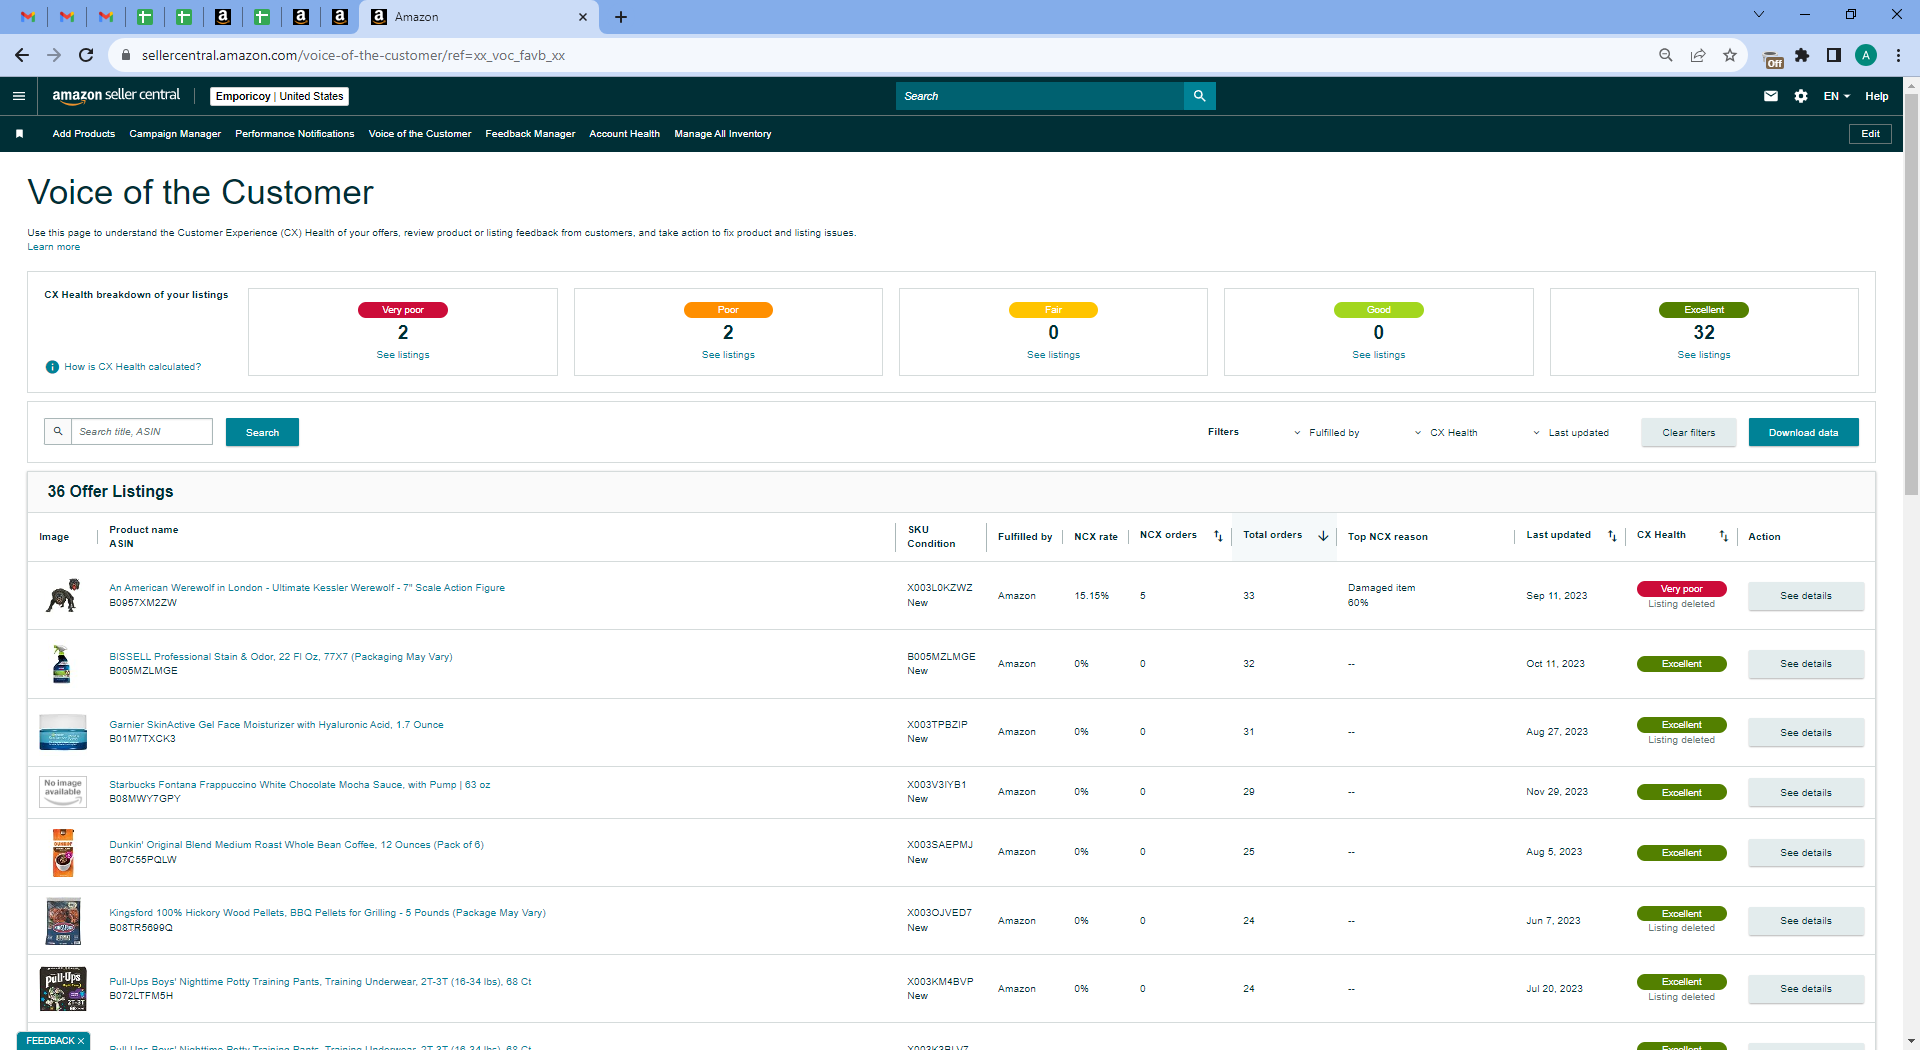Screen dimensions: 1920x1050
Task: Sort by the Last updated column arrows
Action: [x=1612, y=536]
